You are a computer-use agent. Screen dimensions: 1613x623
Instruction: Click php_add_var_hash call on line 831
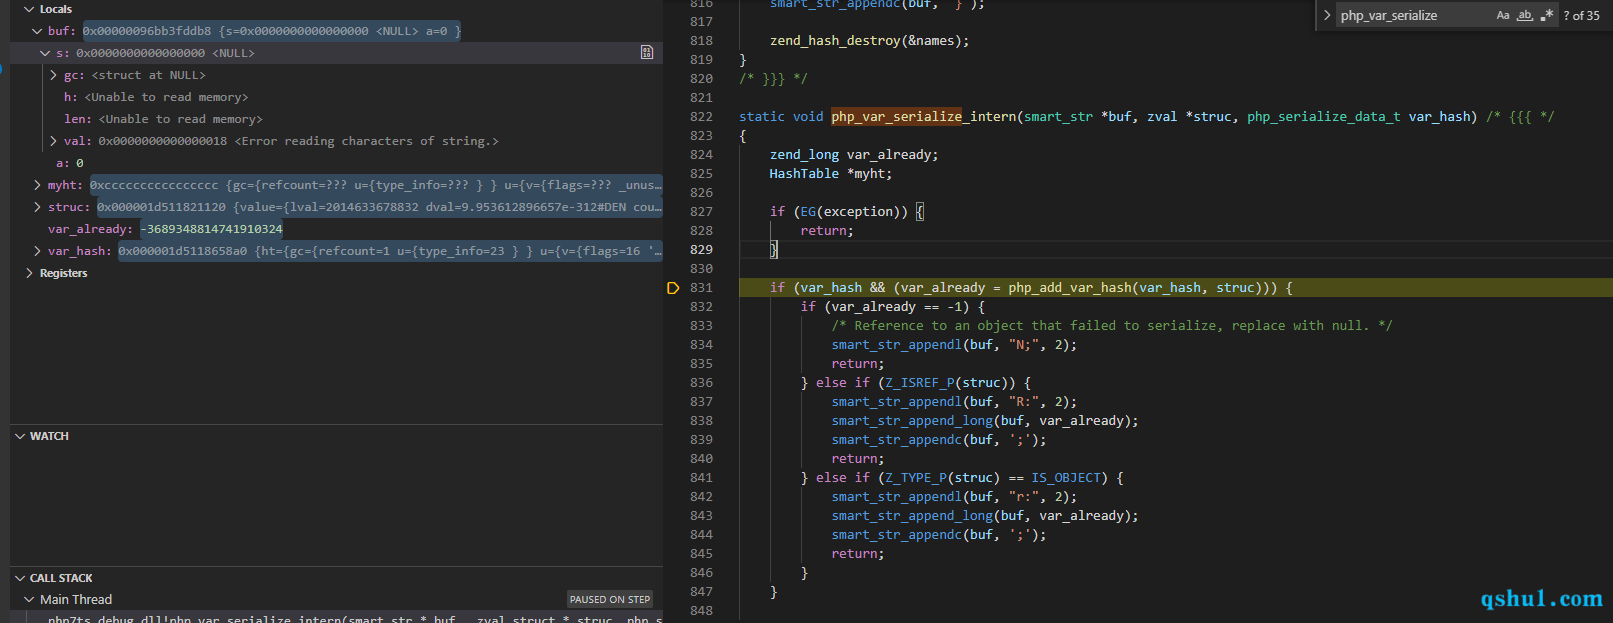tap(1070, 288)
